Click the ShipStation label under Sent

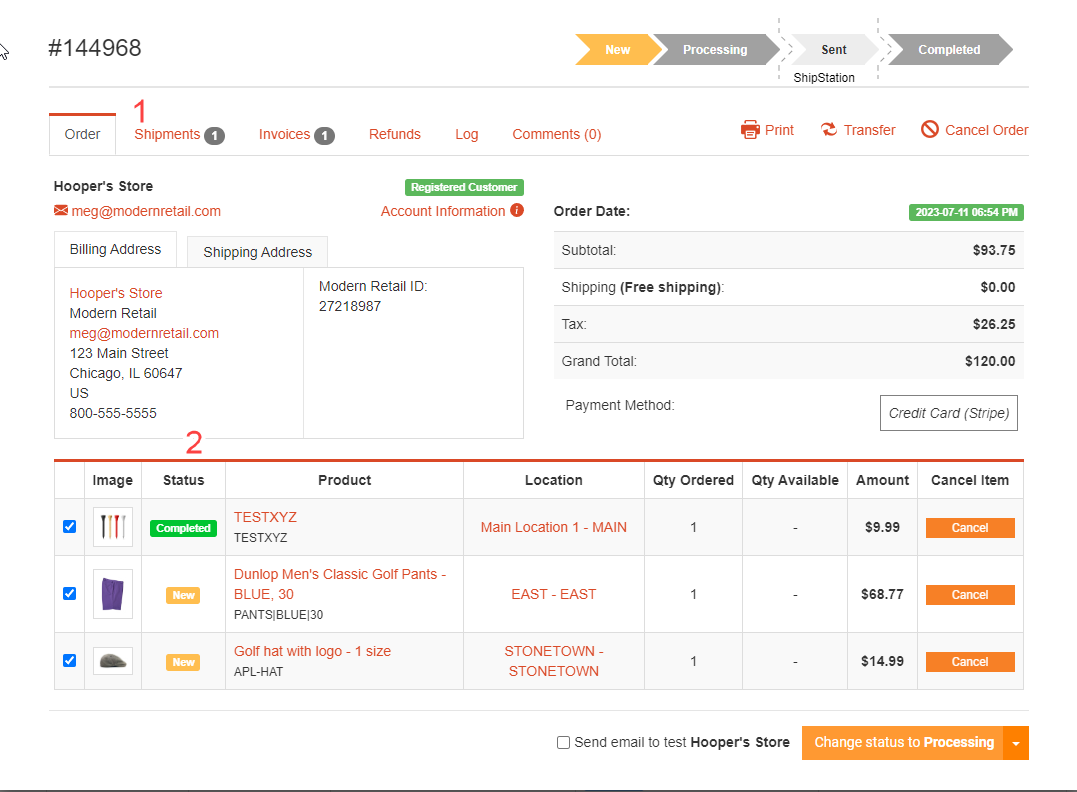824,78
